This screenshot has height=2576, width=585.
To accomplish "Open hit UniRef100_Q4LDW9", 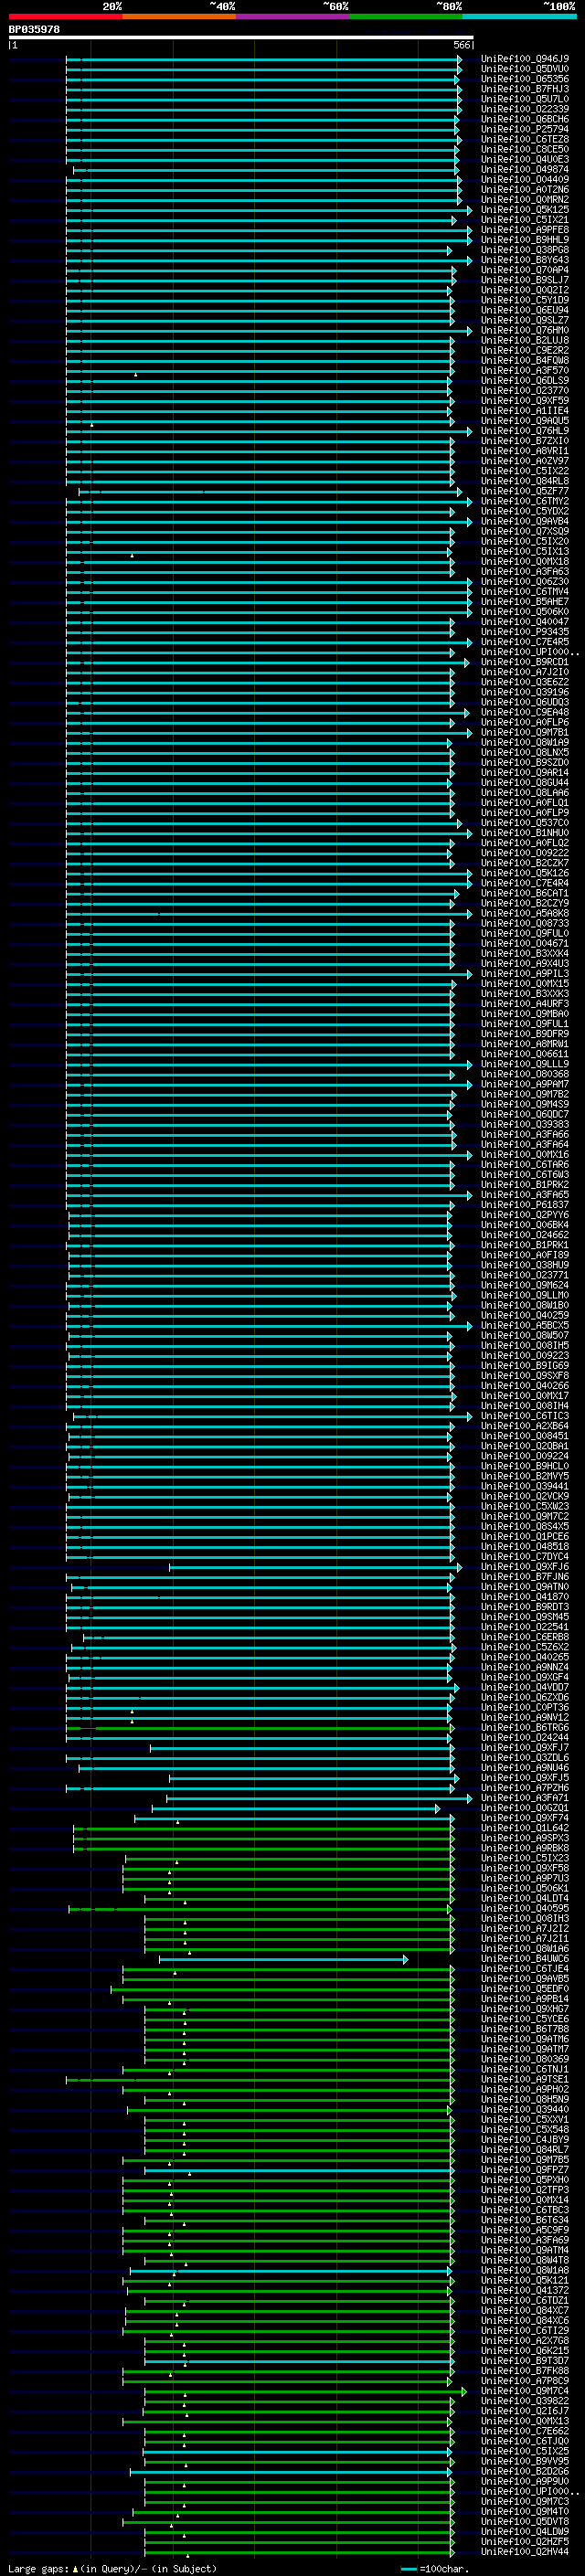I will pyautogui.click(x=525, y=2532).
